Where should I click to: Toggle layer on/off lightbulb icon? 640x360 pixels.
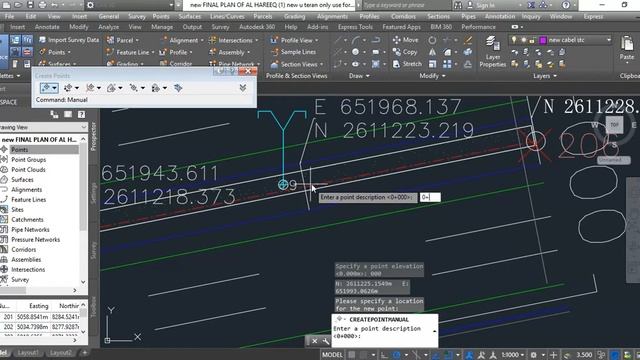(514, 40)
